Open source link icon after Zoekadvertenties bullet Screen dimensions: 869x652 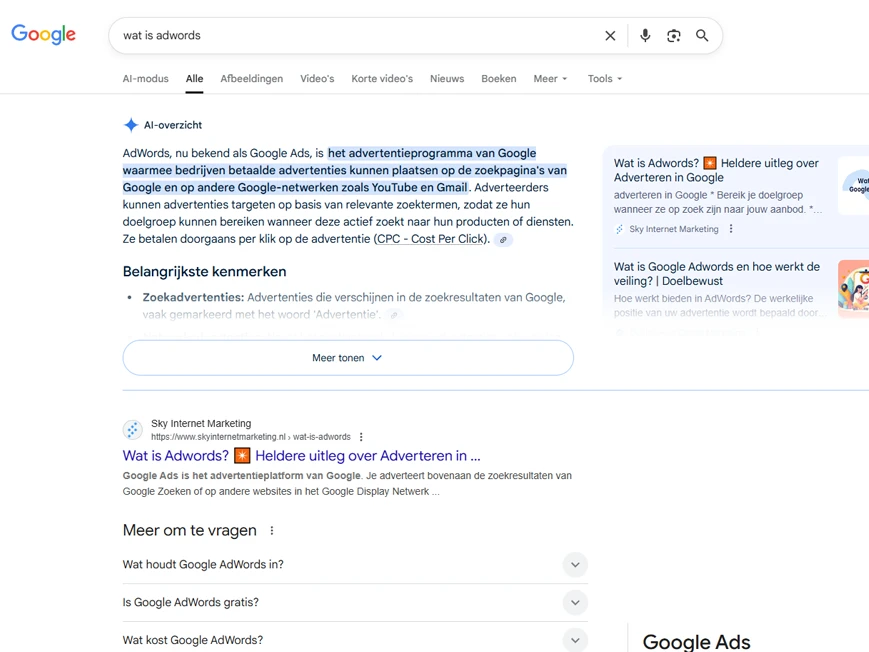coord(394,315)
